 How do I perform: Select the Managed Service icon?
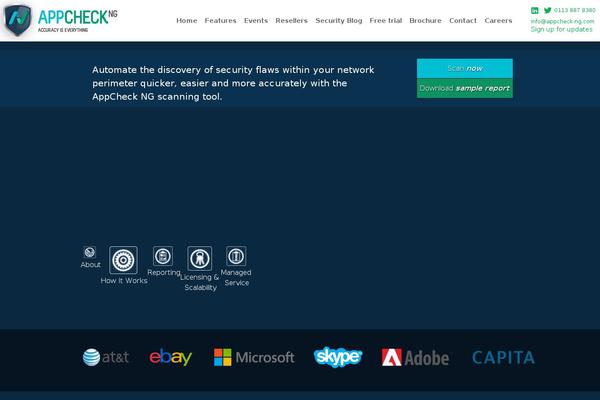236,256
